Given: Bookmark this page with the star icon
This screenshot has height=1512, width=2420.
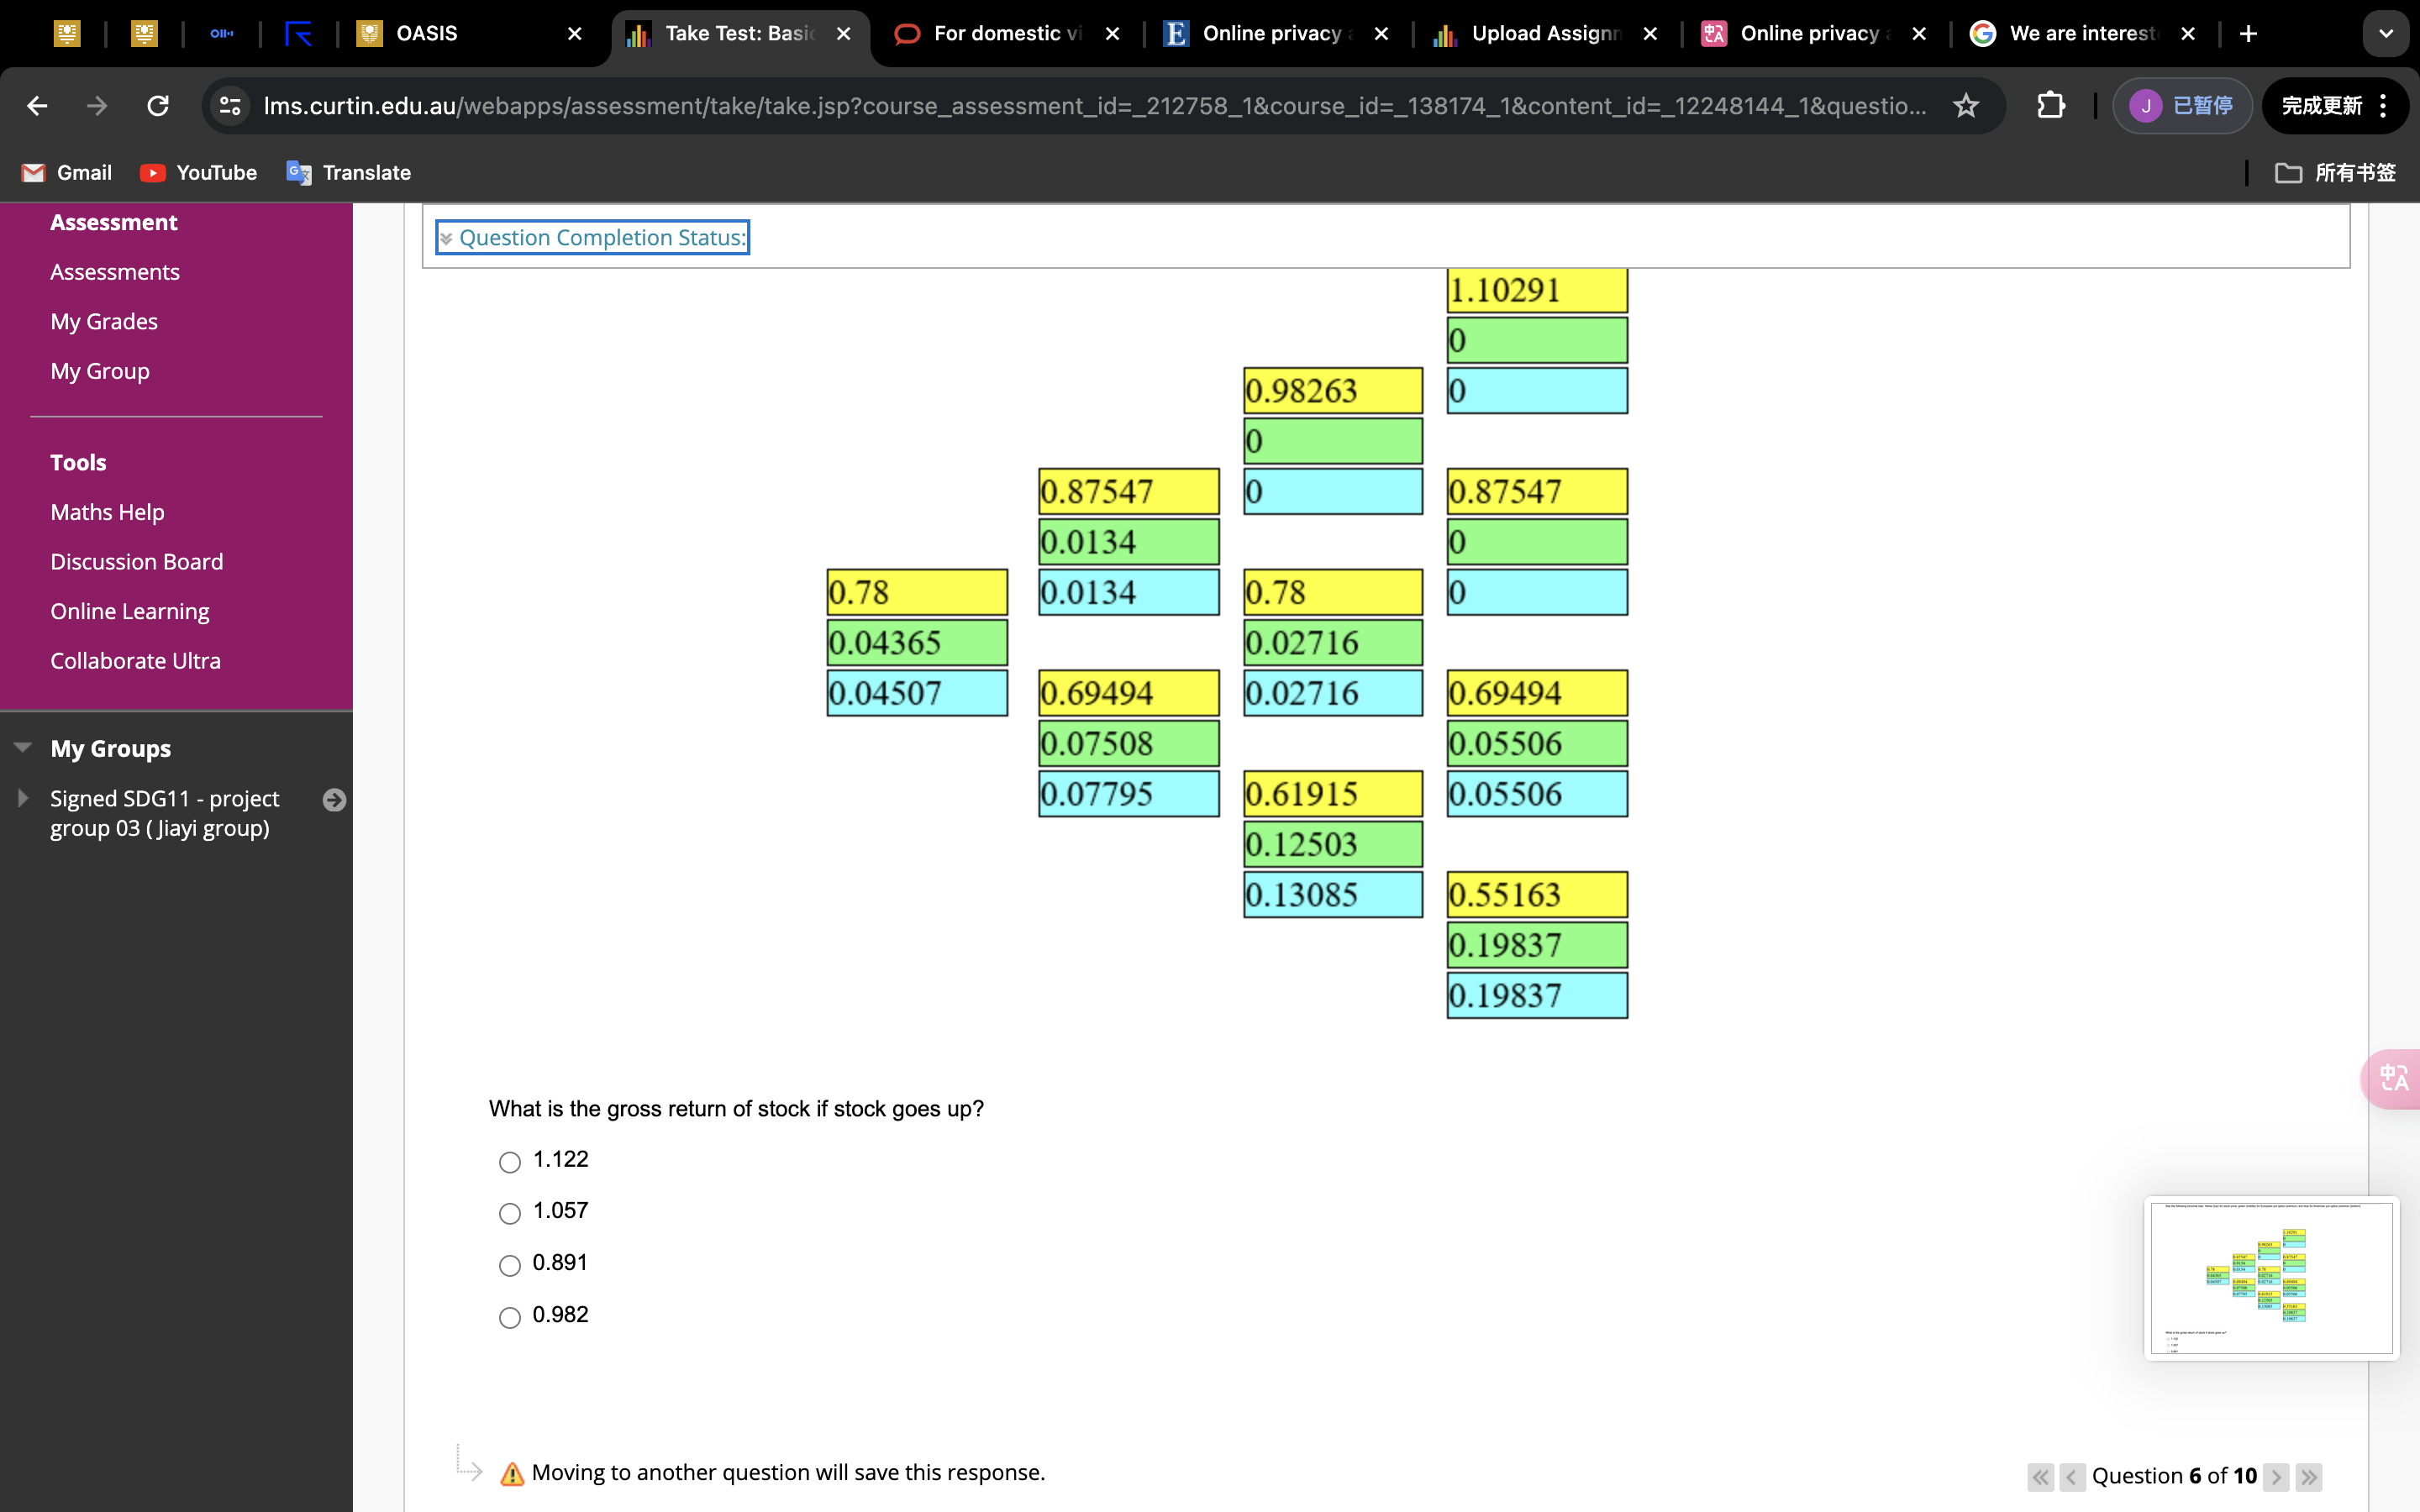Looking at the screenshot, I should (1965, 105).
